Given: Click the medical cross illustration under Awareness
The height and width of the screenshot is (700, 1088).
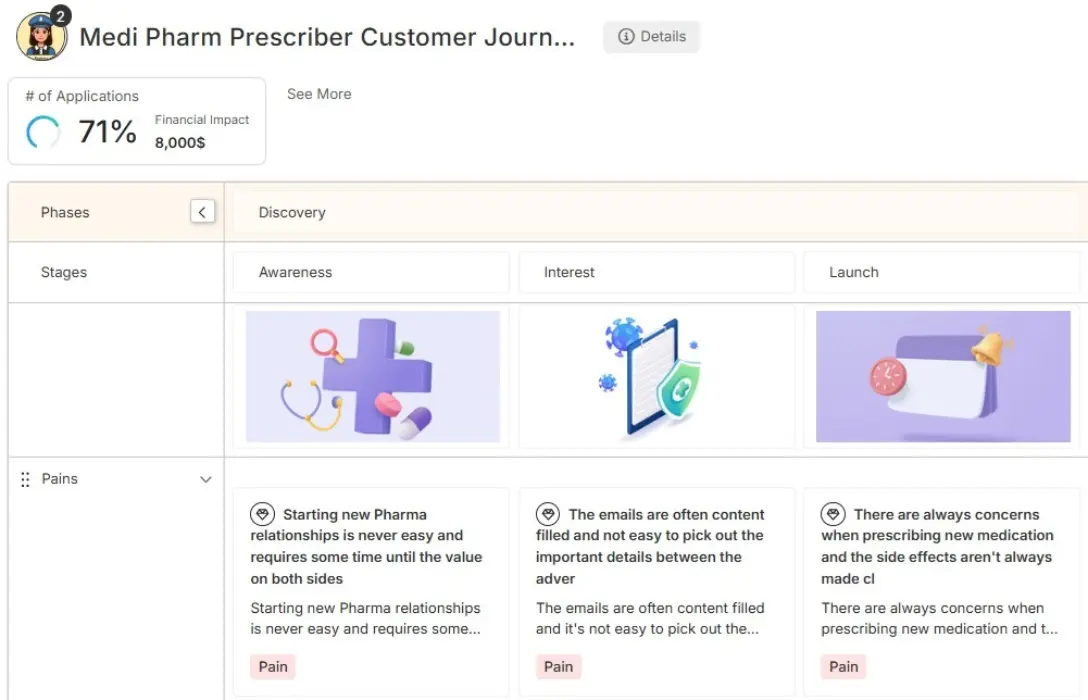Looking at the screenshot, I should [x=371, y=377].
